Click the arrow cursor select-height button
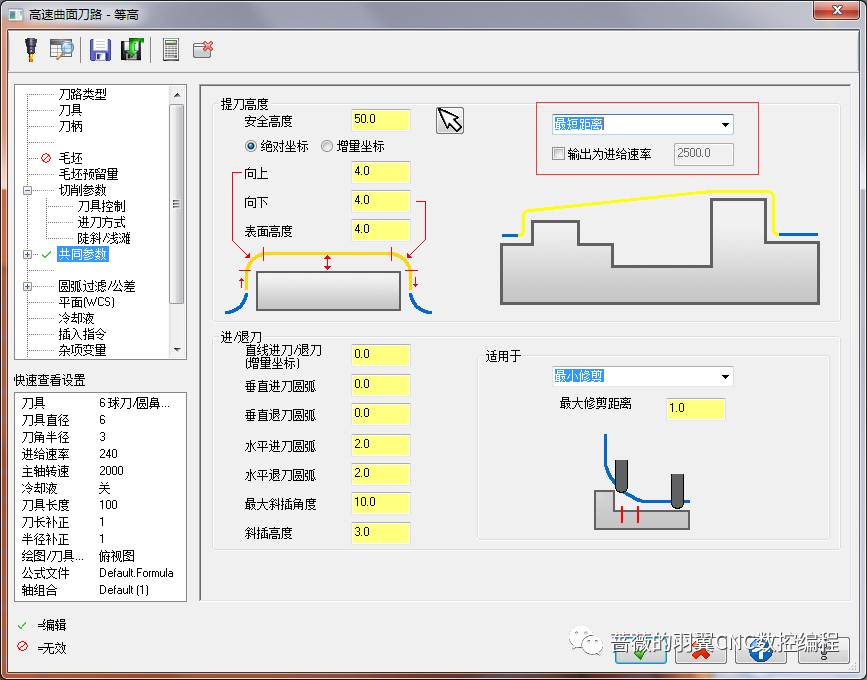 450,120
